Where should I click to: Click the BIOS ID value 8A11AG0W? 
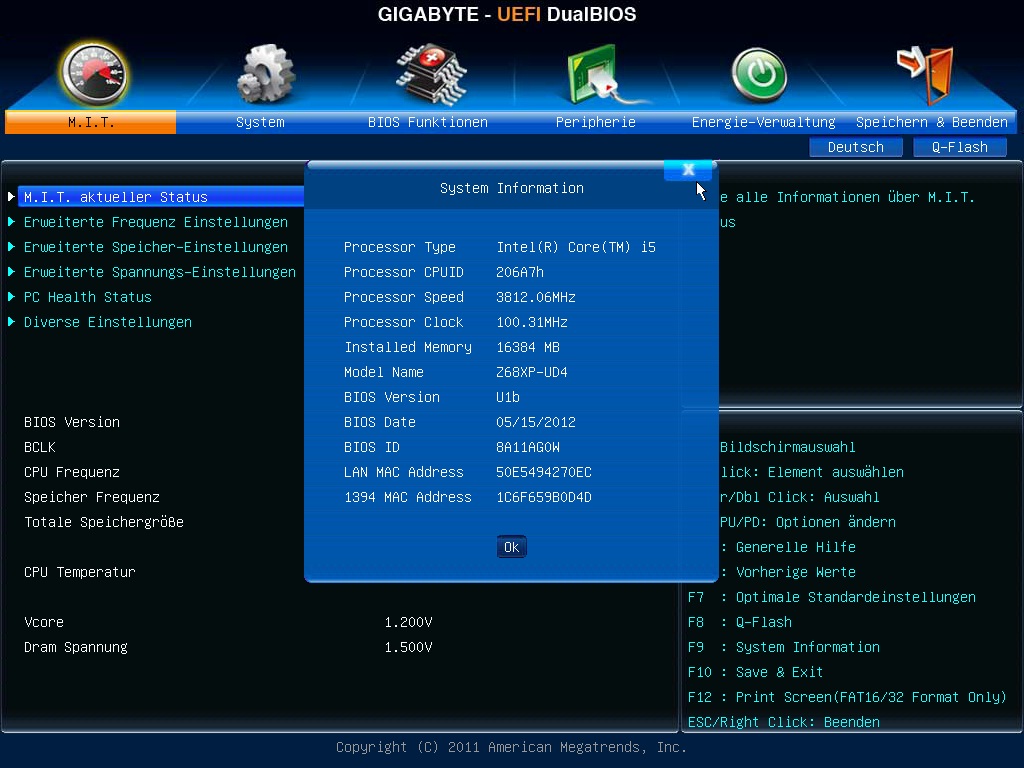point(528,447)
